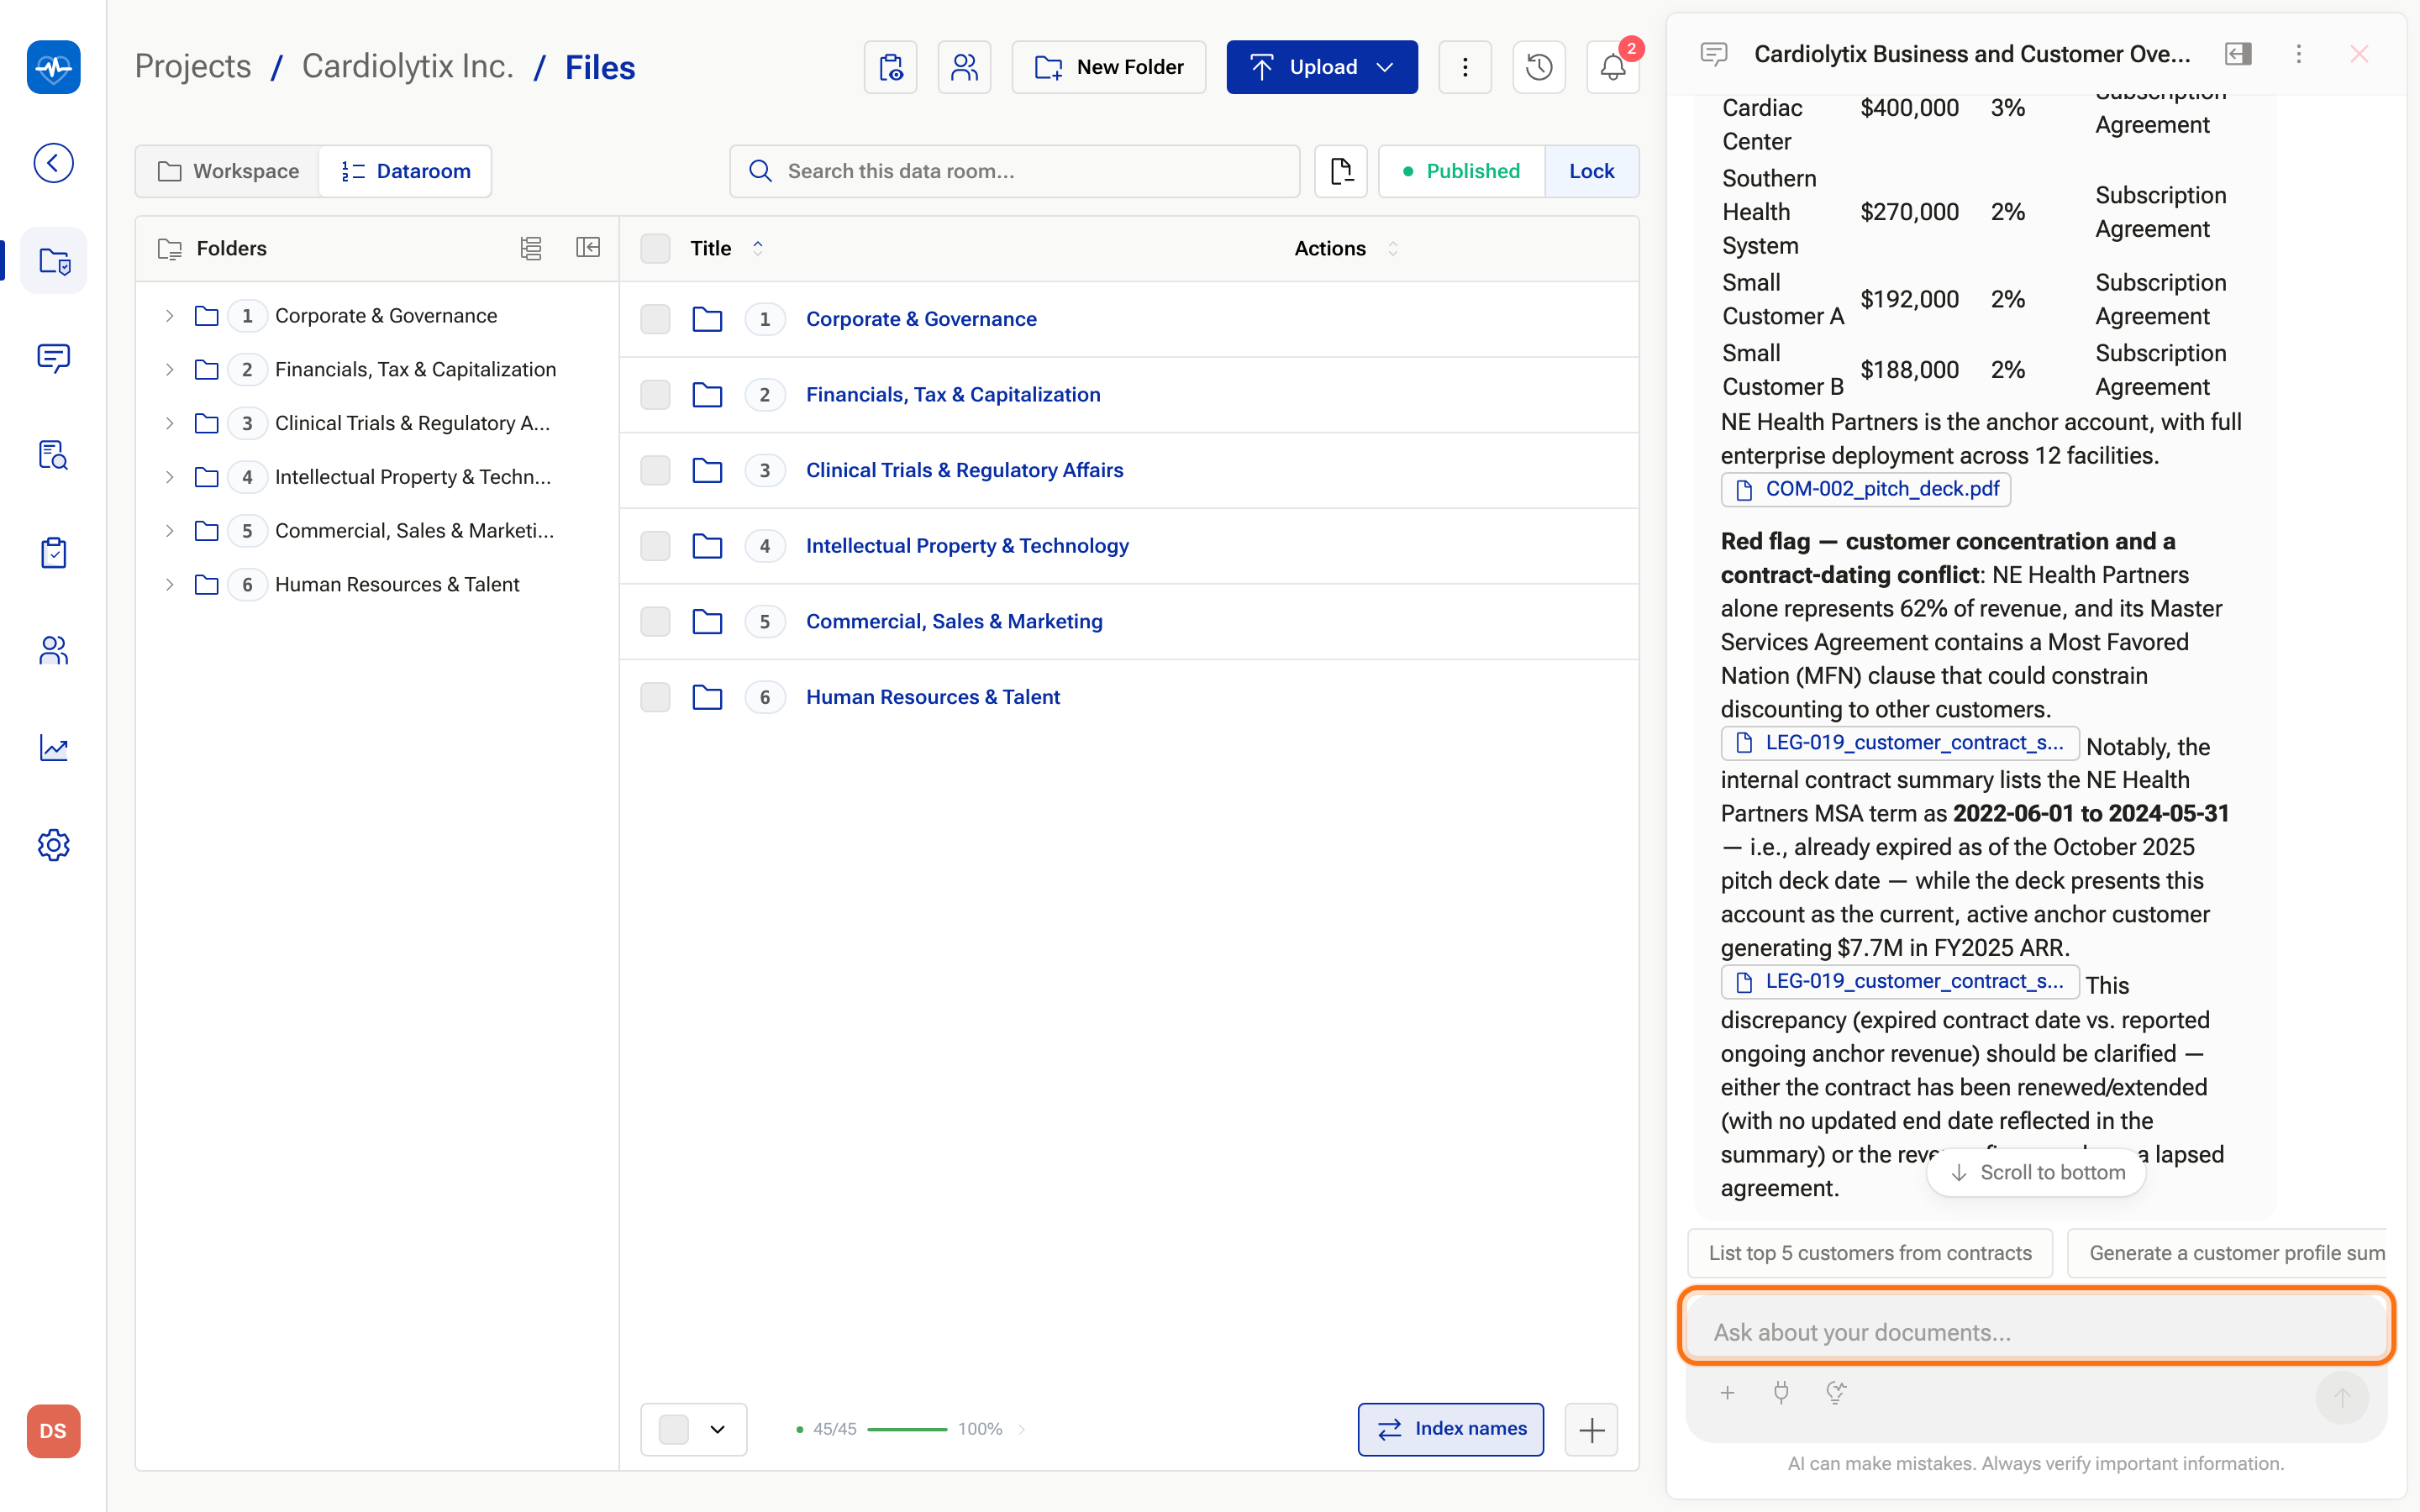2420x1512 pixels.
Task: Open the COM-002_pitch_deck.pdf citation
Action: [x=1865, y=489]
